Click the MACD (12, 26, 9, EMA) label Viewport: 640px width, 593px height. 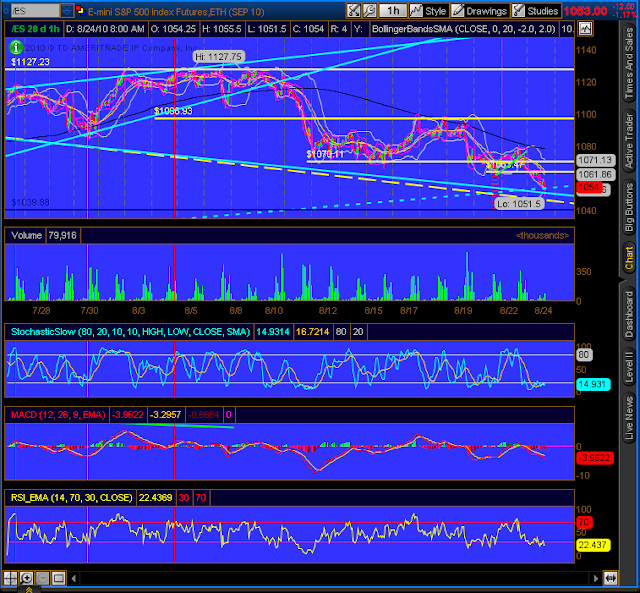(x=58, y=415)
